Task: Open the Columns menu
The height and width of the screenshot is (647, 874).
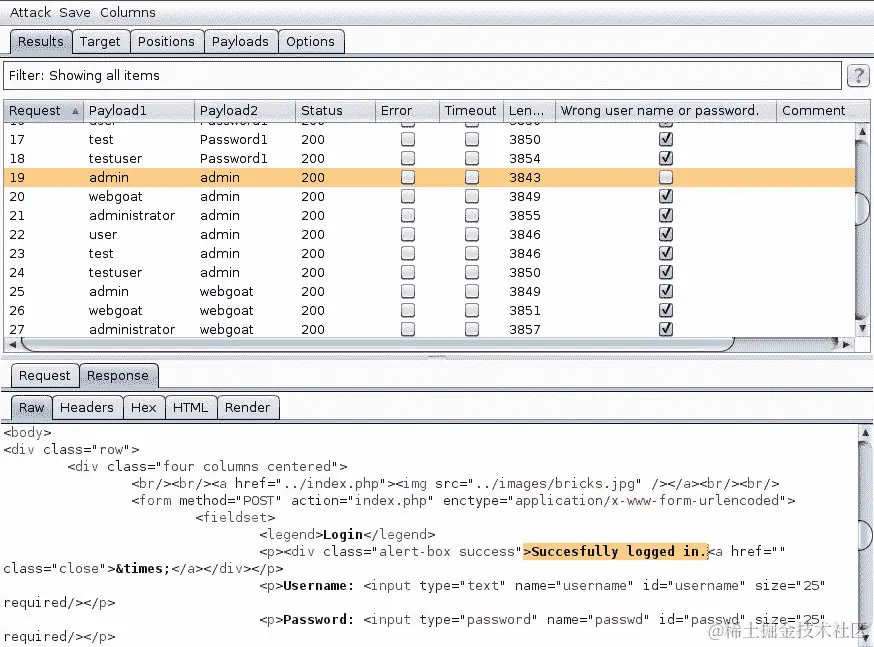Action: 128,12
